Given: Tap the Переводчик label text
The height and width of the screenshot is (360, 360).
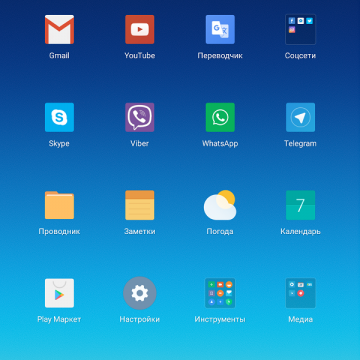Looking at the screenshot, I should tap(220, 56).
